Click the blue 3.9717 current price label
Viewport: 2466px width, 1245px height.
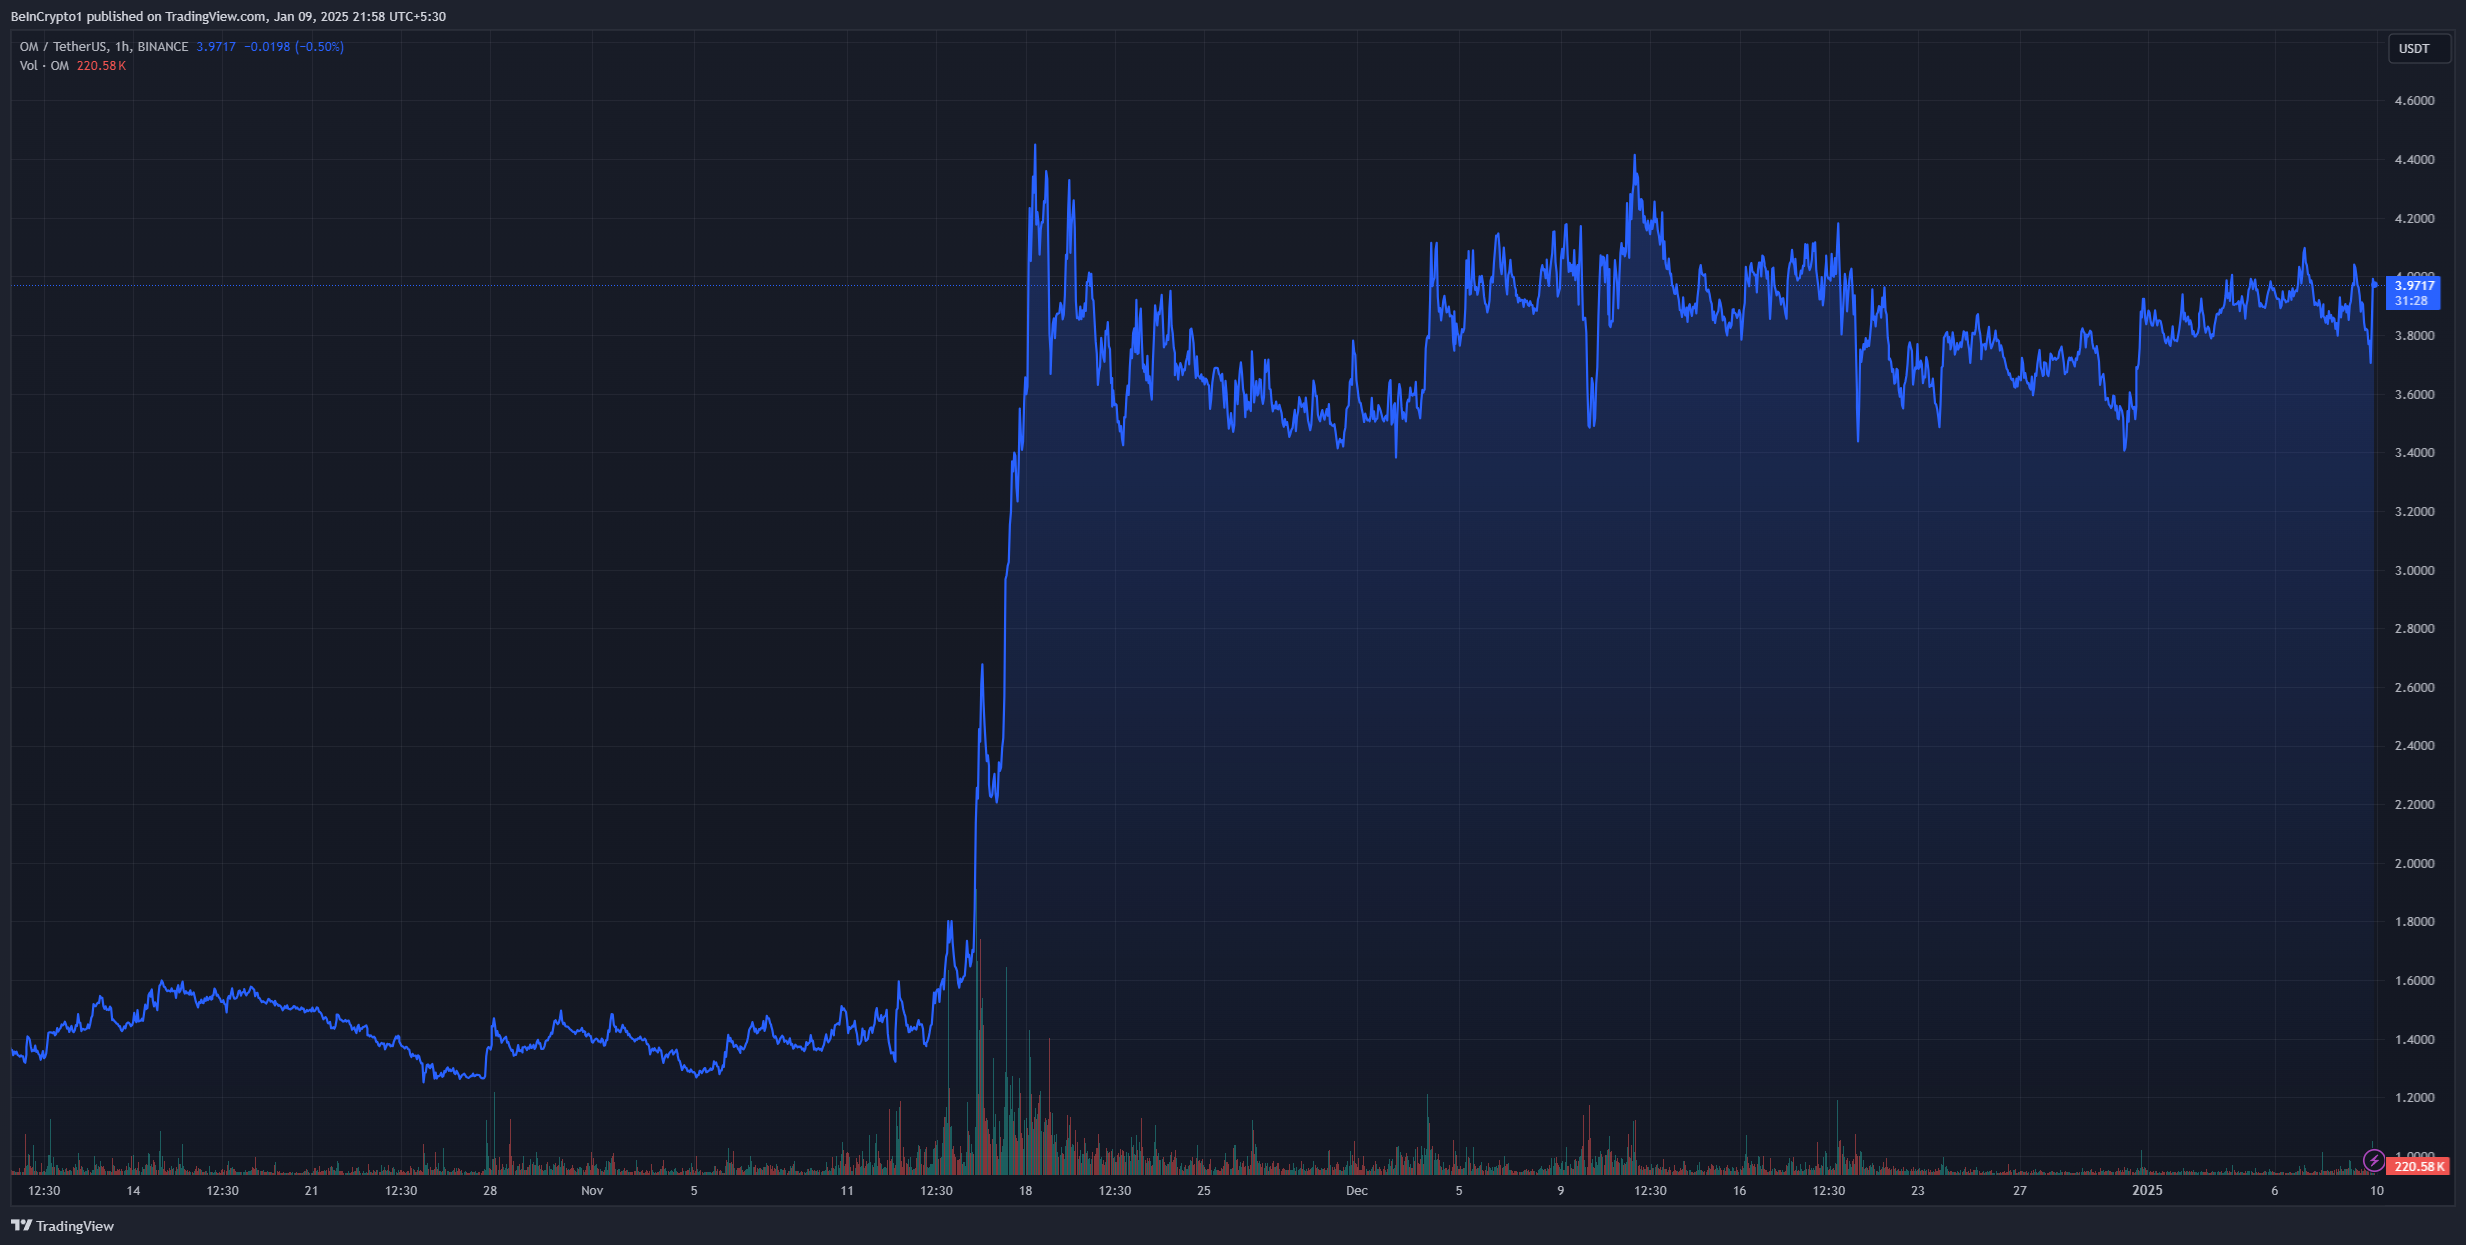tap(2413, 286)
